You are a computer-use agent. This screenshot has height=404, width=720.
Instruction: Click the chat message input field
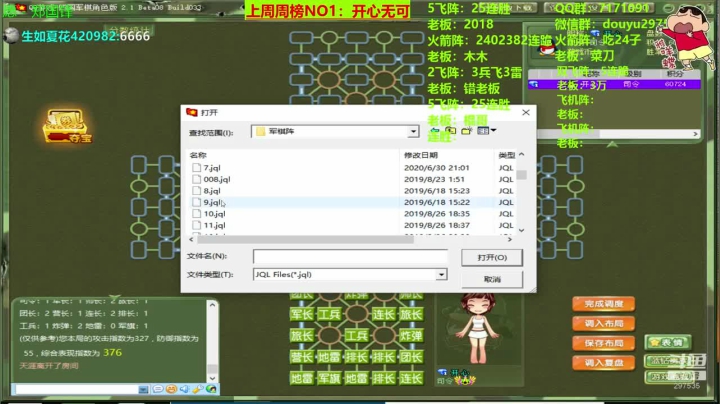[76, 389]
